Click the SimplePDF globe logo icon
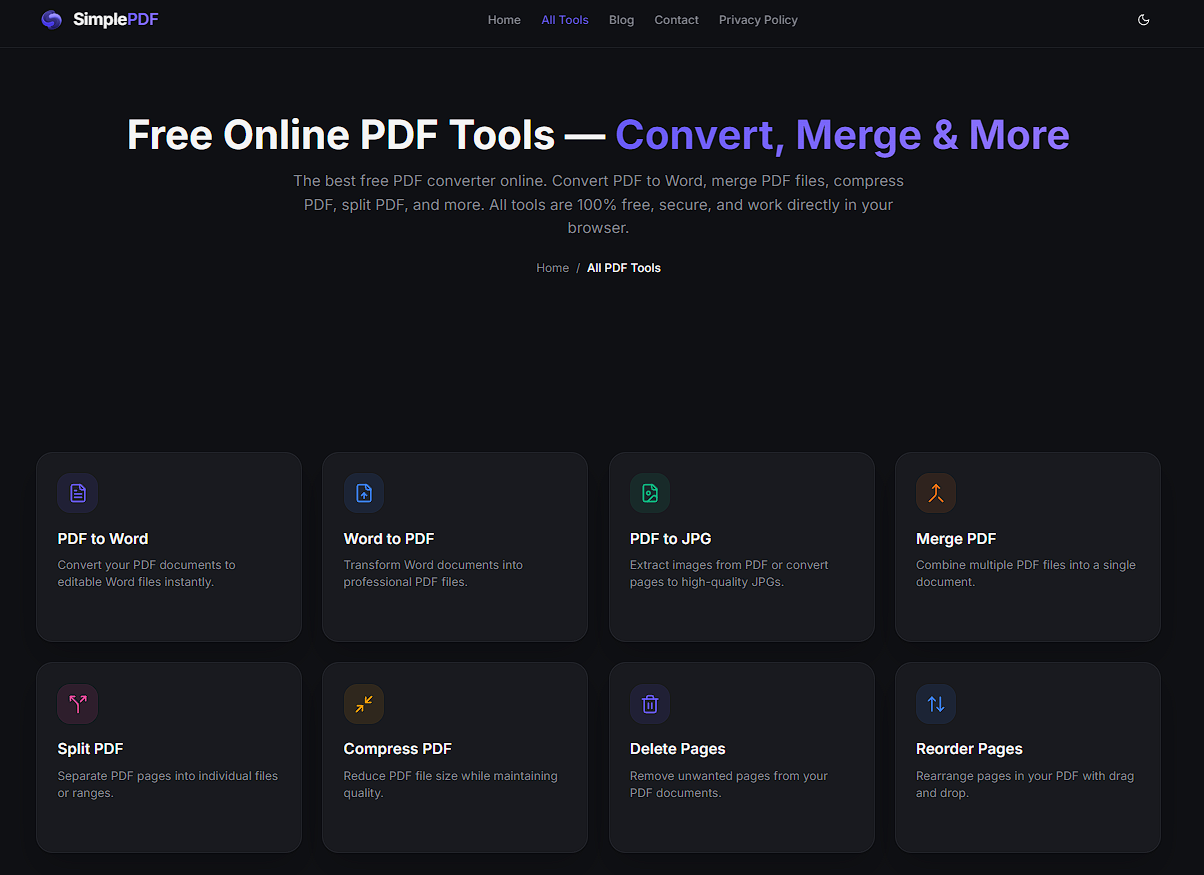Screen dimensions: 1204x875 [51, 19]
